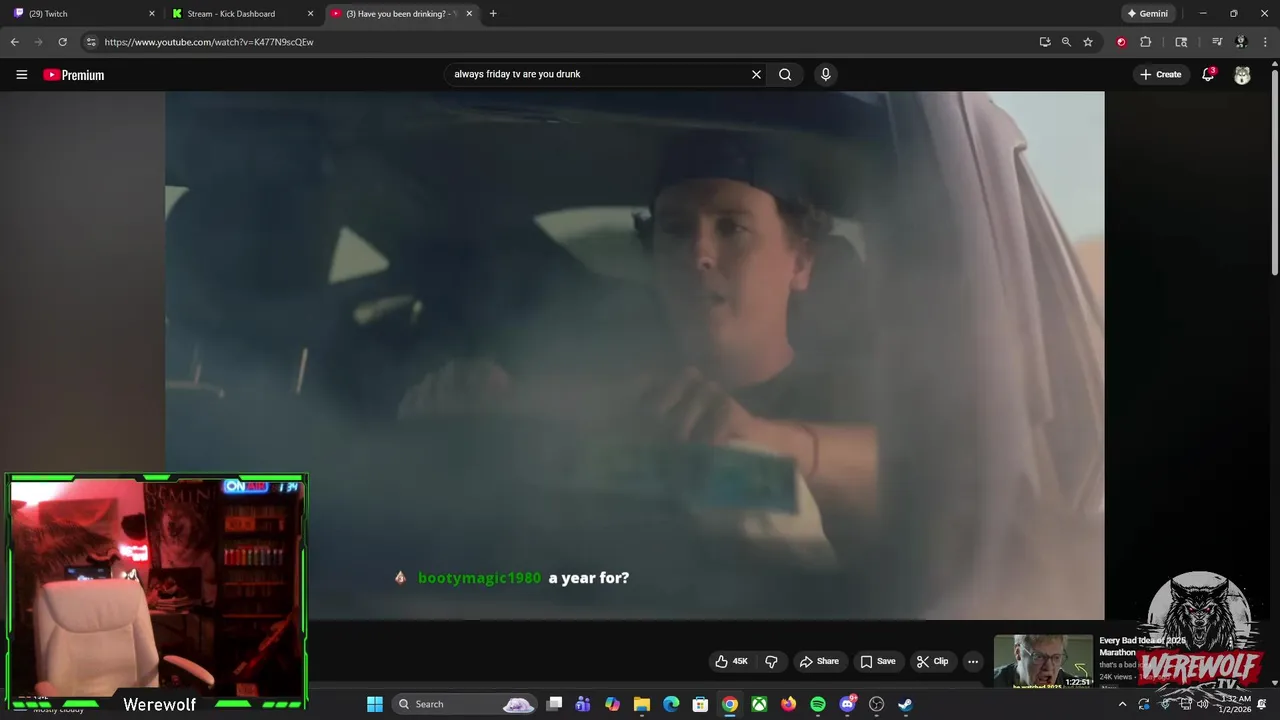Click the video player to pause

(635, 355)
